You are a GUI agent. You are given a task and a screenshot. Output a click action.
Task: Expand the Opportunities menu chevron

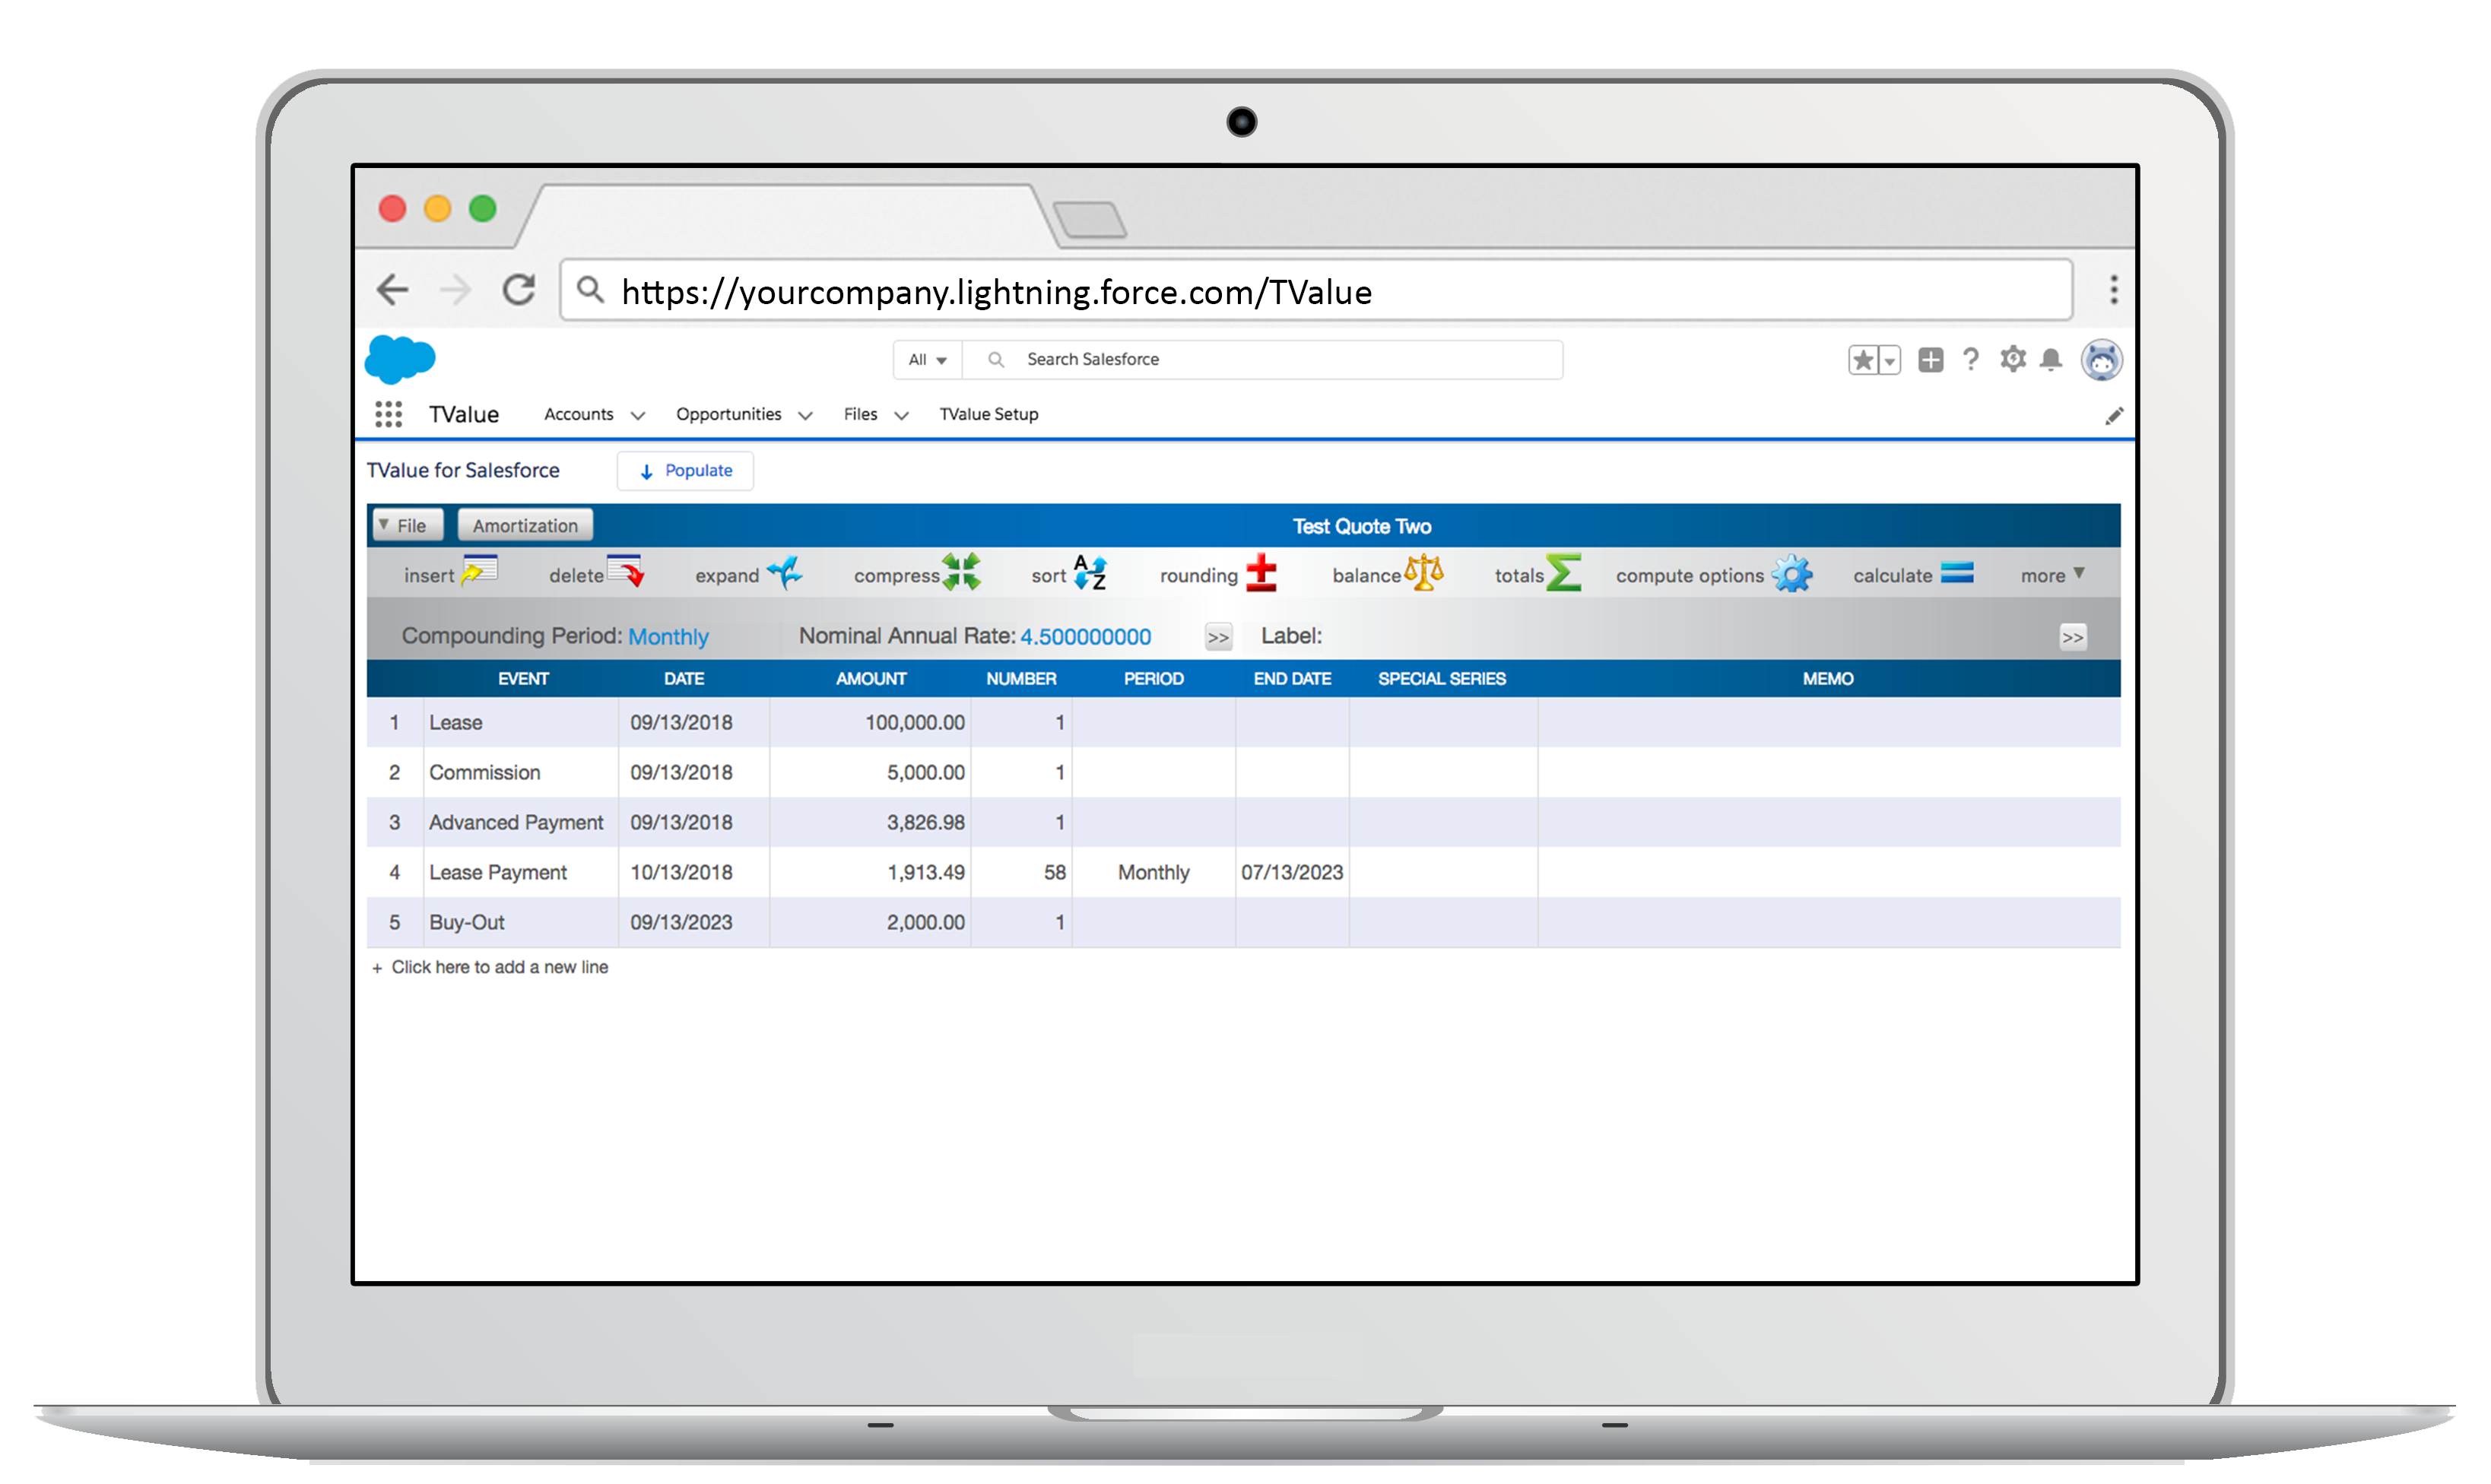pyautogui.click(x=805, y=416)
